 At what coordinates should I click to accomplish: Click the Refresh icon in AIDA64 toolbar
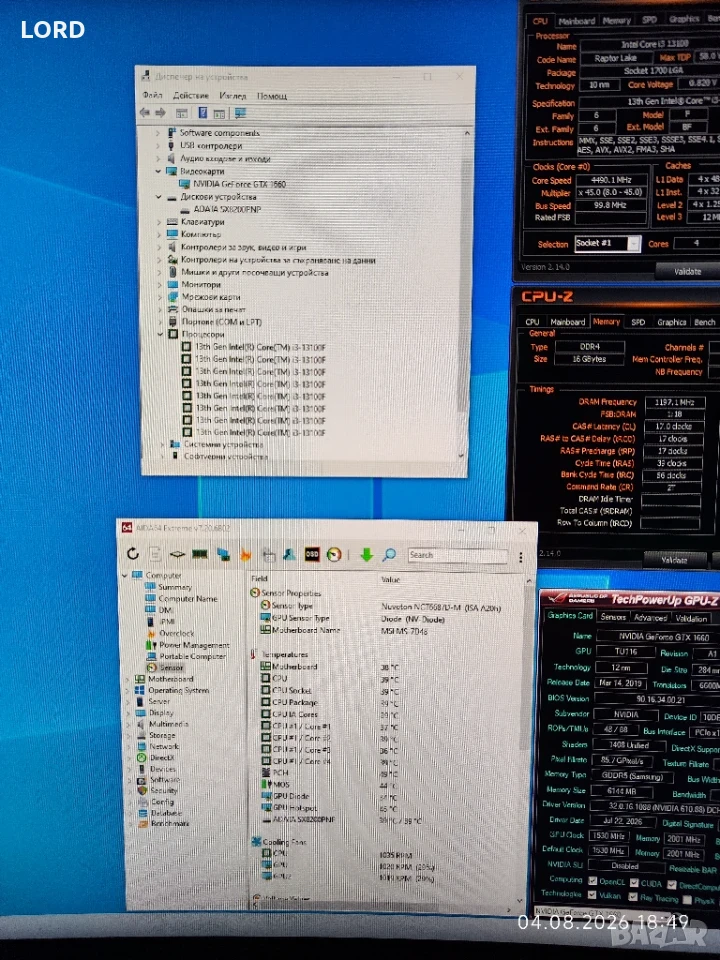(x=133, y=554)
